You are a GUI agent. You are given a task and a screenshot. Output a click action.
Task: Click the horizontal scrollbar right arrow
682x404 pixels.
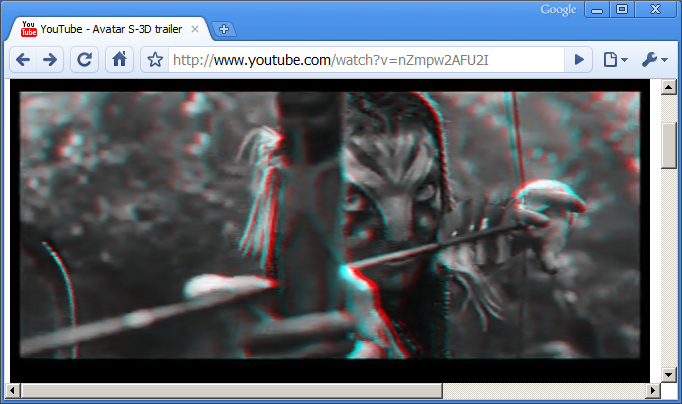[x=654, y=389]
